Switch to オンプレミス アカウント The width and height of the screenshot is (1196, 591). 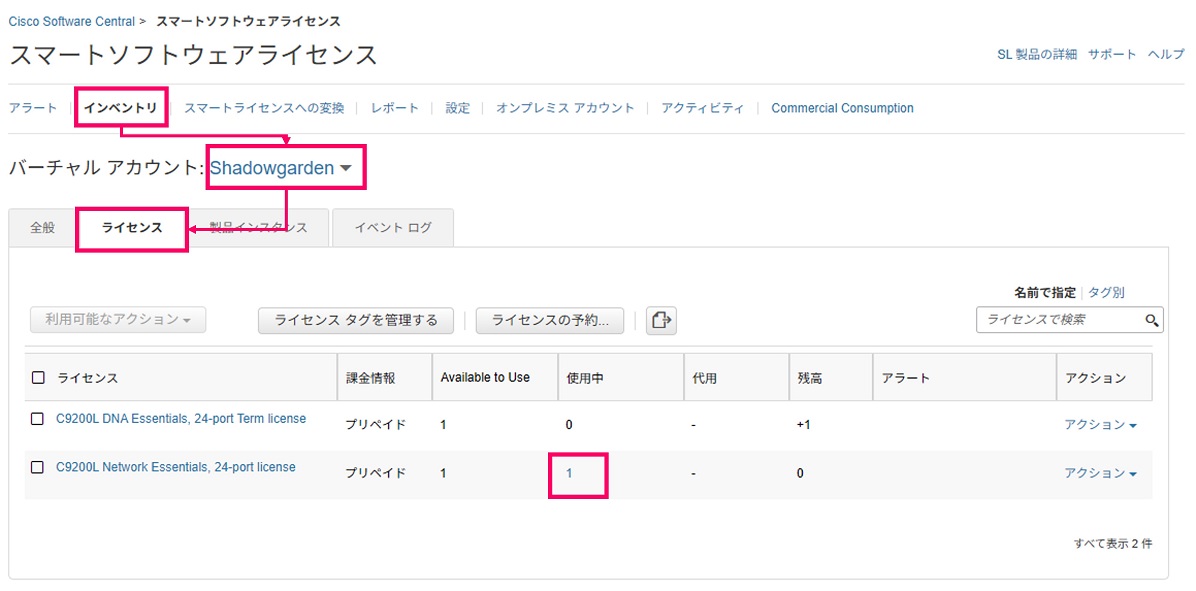(x=565, y=108)
